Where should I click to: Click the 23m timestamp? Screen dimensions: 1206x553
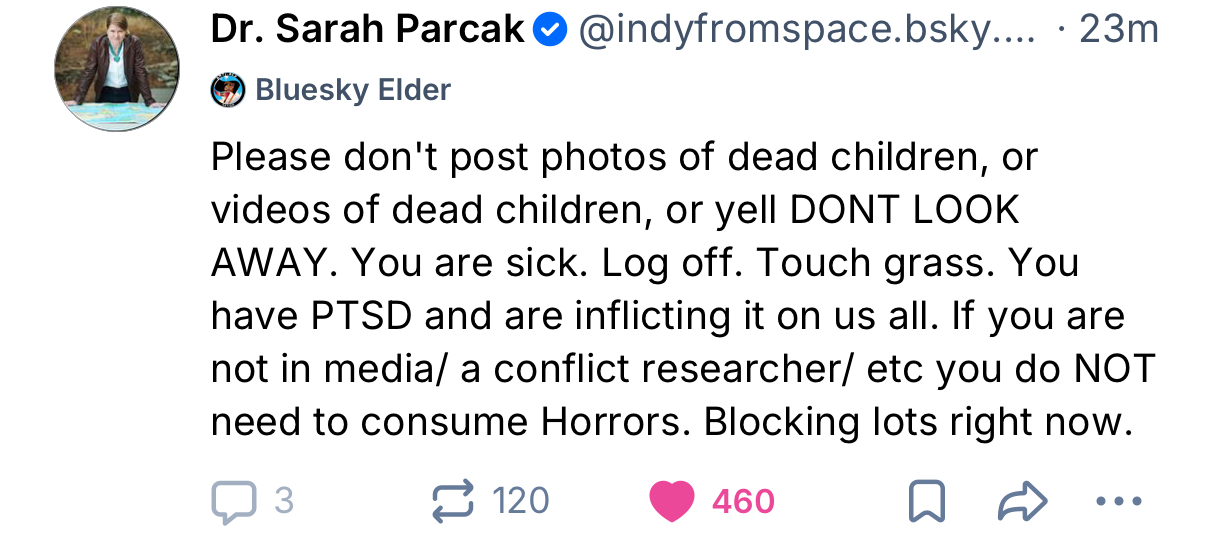coord(1119,31)
